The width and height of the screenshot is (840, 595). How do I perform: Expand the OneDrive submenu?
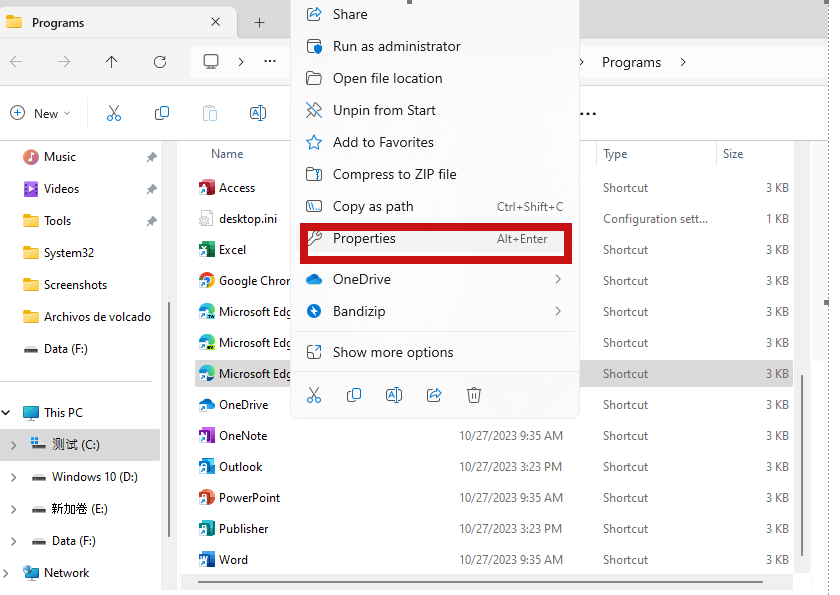[x=434, y=280]
